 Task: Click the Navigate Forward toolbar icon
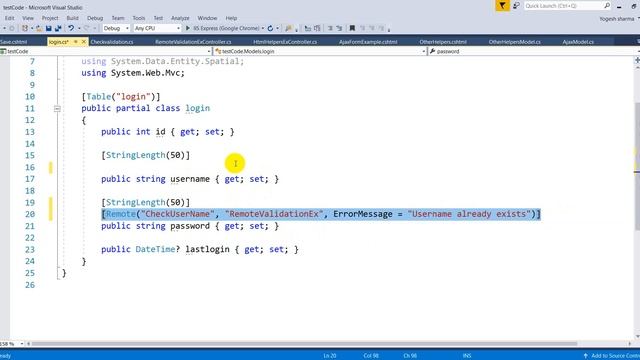12,28
